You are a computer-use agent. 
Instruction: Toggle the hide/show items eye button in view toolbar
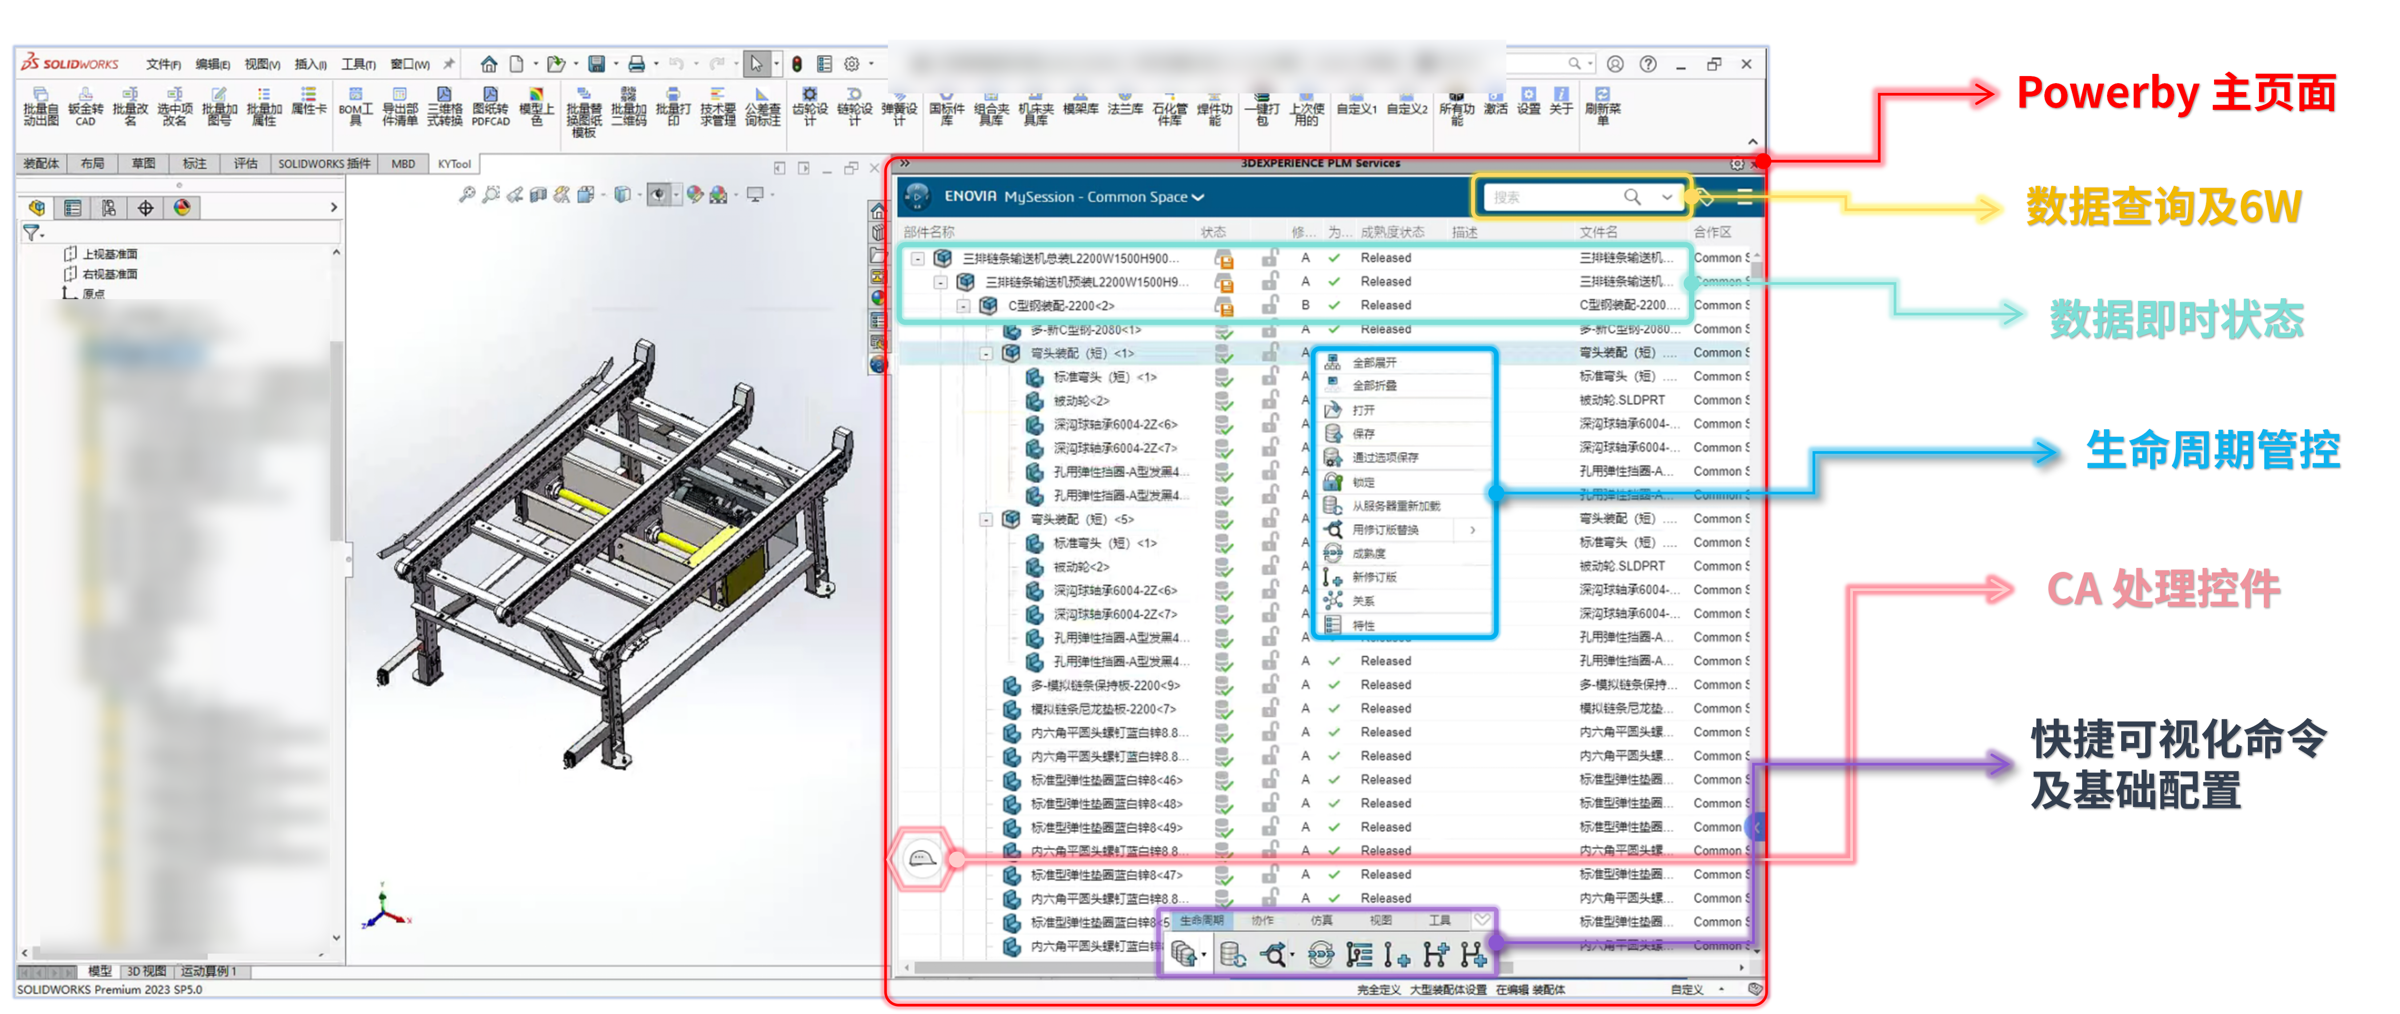(x=659, y=195)
